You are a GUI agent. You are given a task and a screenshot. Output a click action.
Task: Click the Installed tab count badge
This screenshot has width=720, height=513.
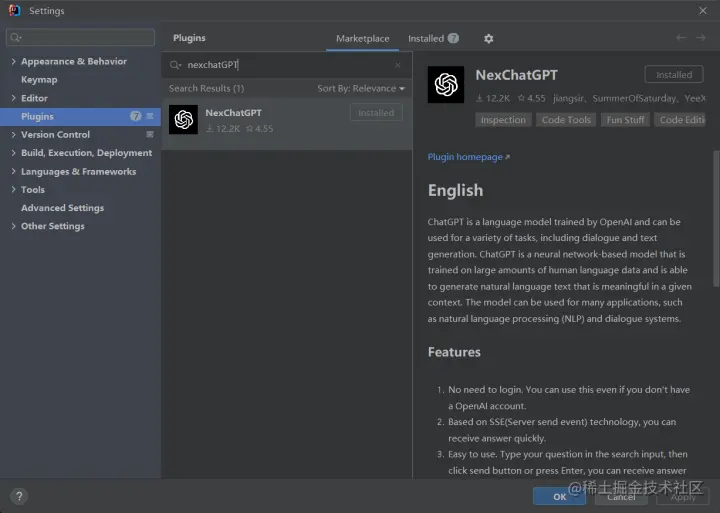[453, 38]
